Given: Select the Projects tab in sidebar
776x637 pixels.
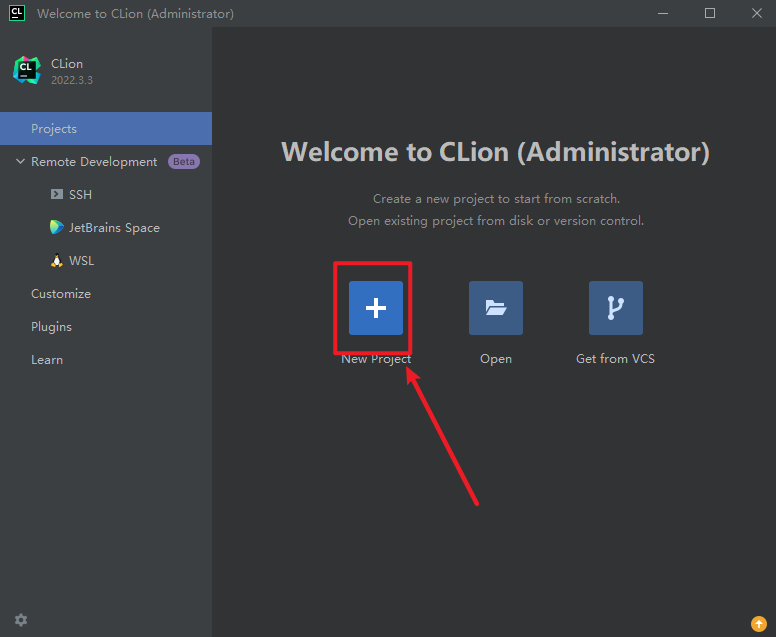Looking at the screenshot, I should coord(54,129).
